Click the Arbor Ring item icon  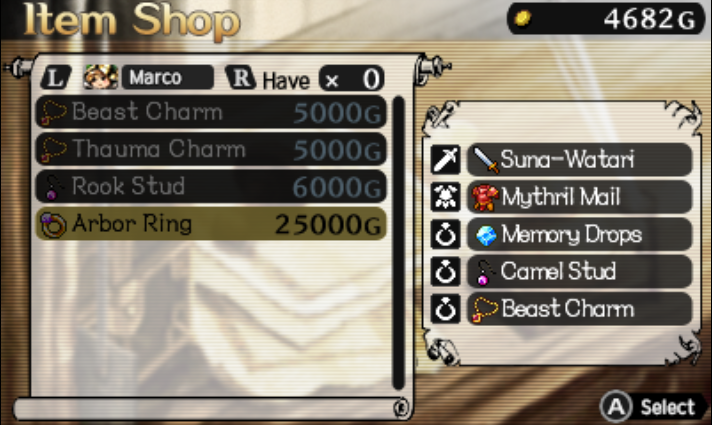click(x=53, y=225)
